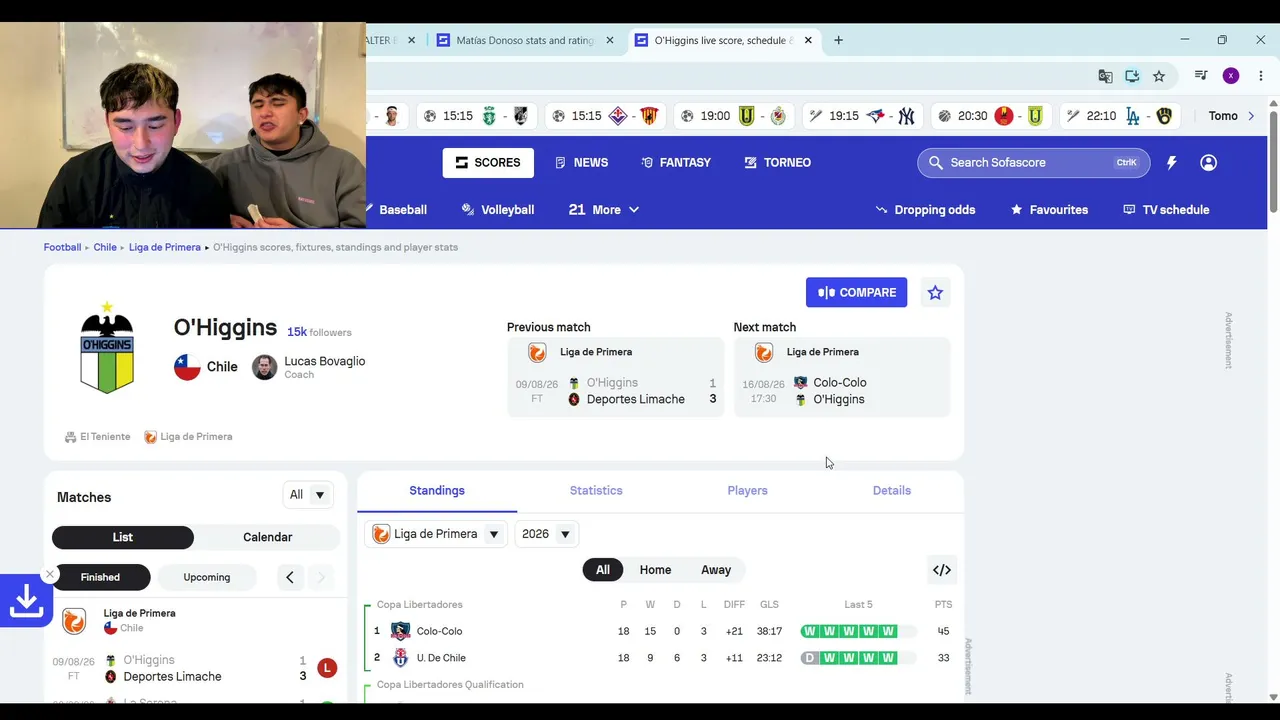Open the next match Colo-Colo vs O'Higgins
Viewport: 1280px width, 720px height.
pyautogui.click(x=842, y=377)
